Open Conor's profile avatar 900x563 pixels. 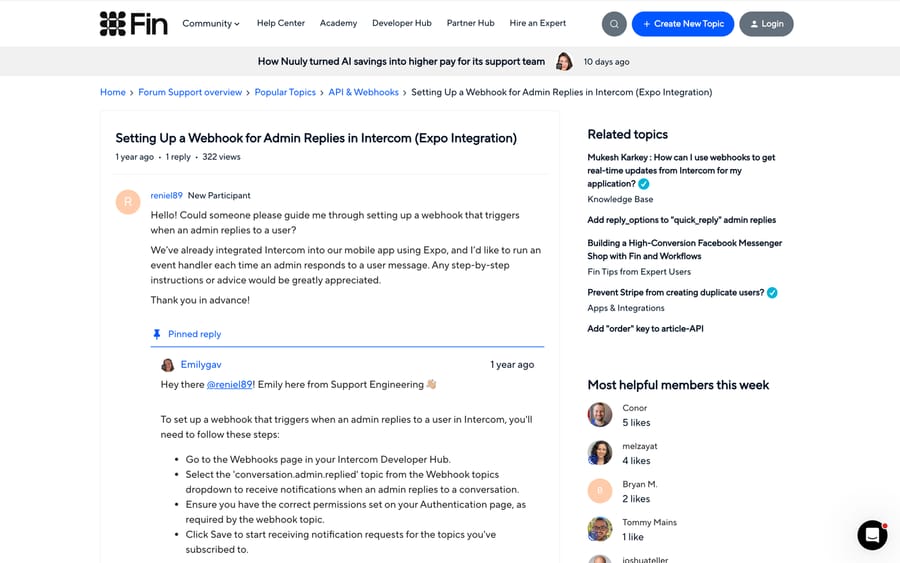[600, 414]
